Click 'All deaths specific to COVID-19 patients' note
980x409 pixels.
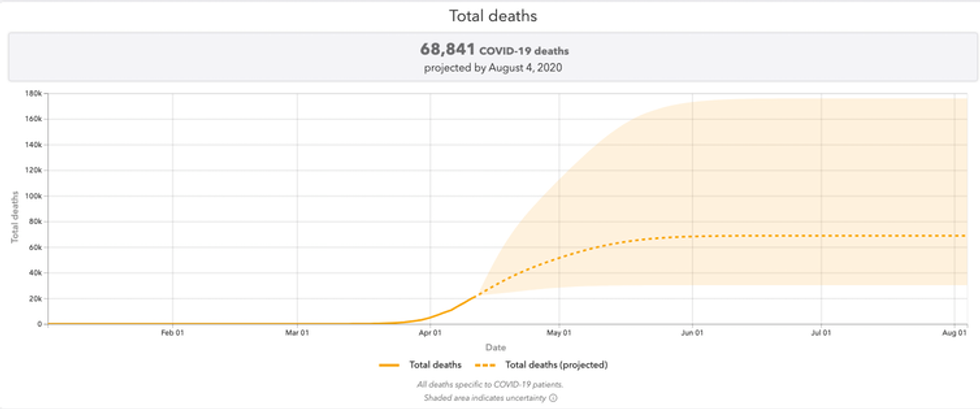490,384
